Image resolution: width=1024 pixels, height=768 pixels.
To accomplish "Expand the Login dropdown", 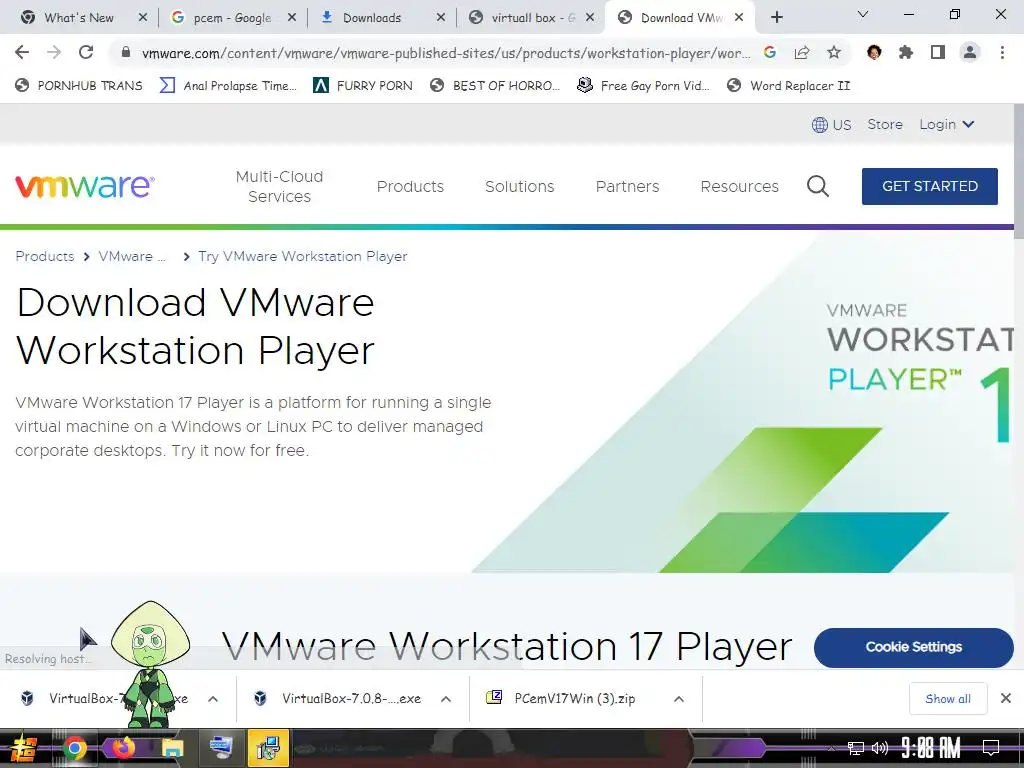I will (947, 125).
